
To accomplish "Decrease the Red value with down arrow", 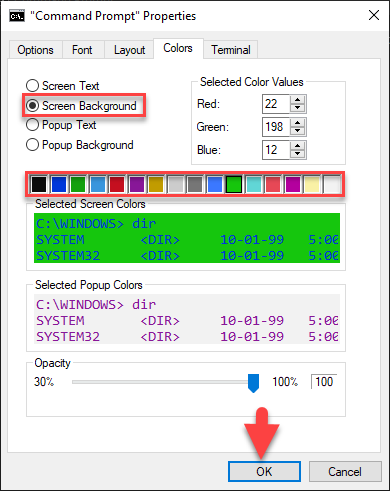I will (x=297, y=108).
